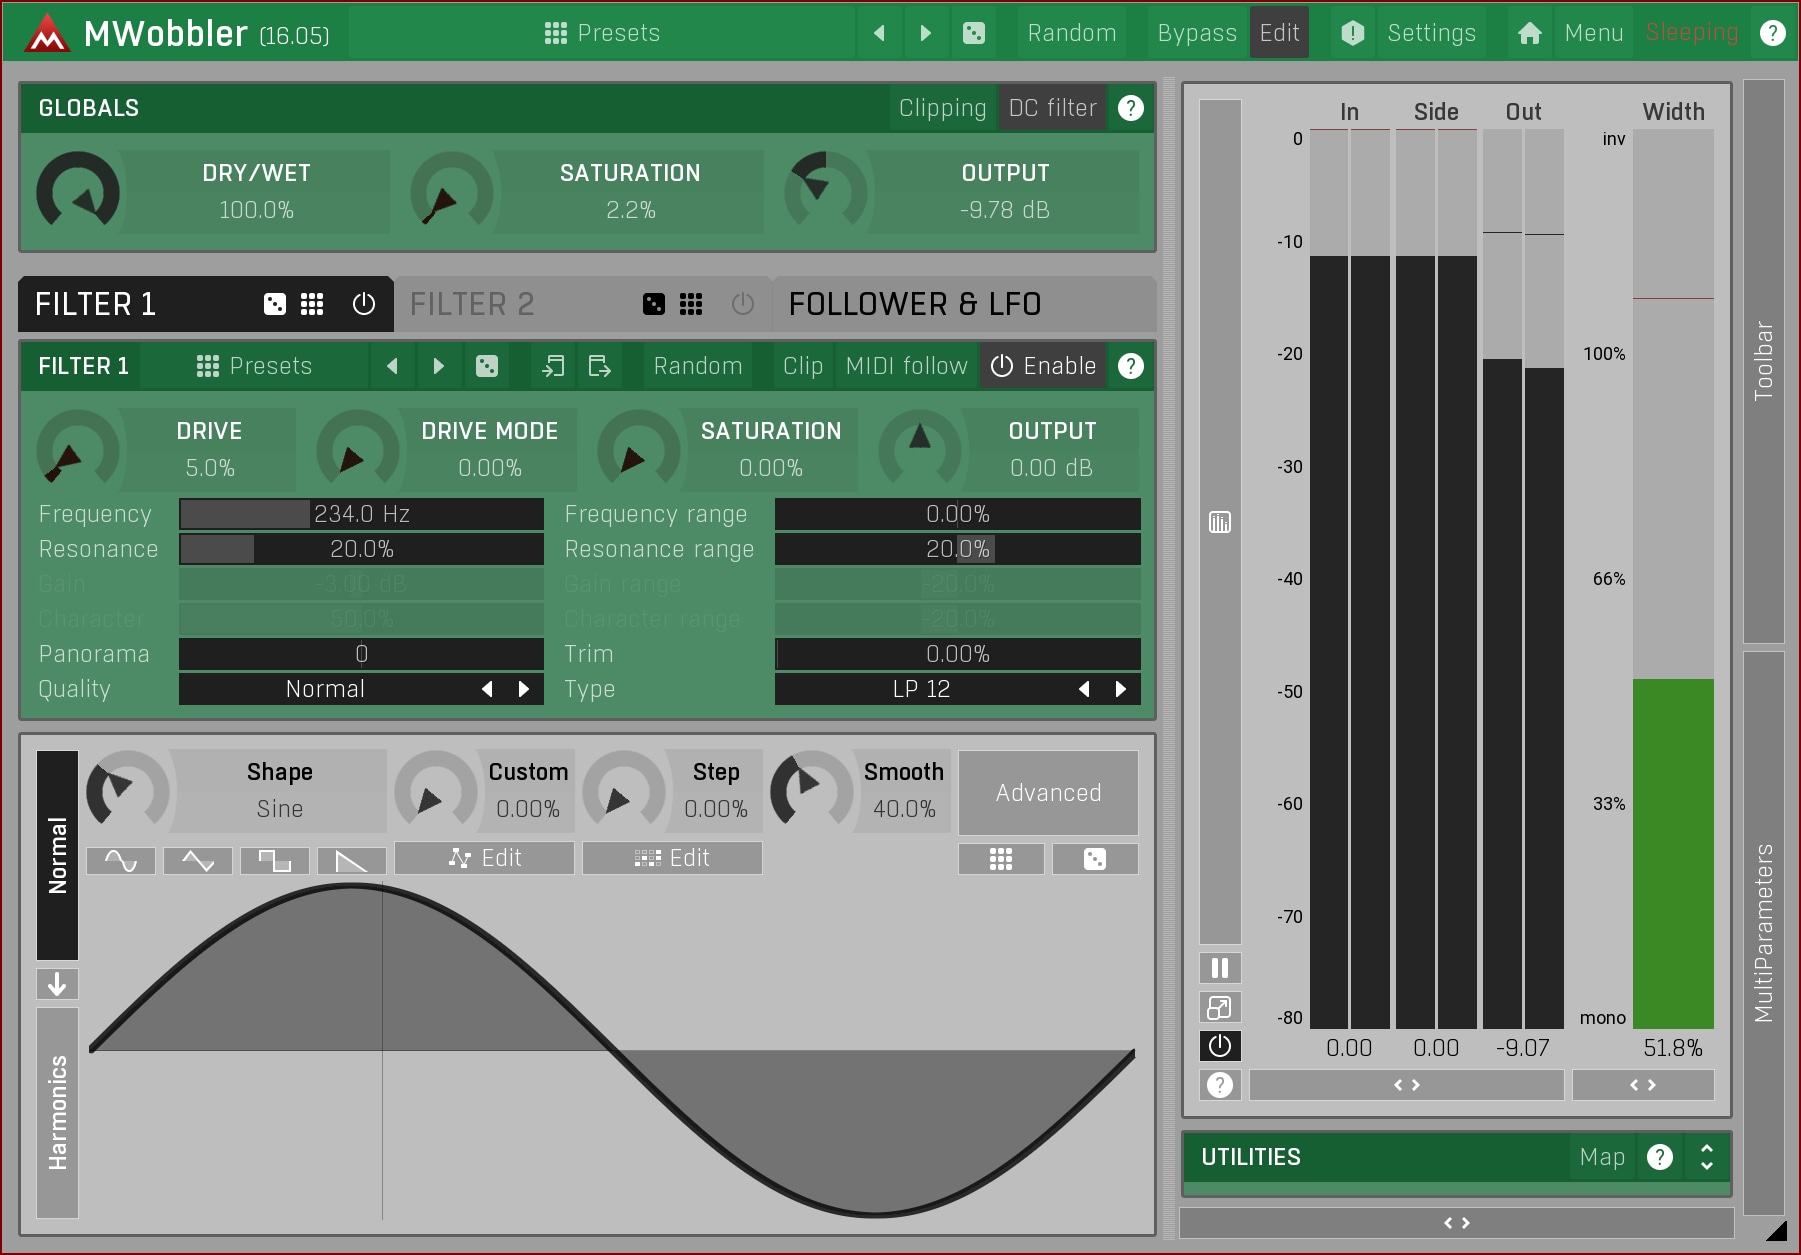Adjust the Resonance range slider
Viewport: 1801px width, 1255px height.
pos(957,549)
